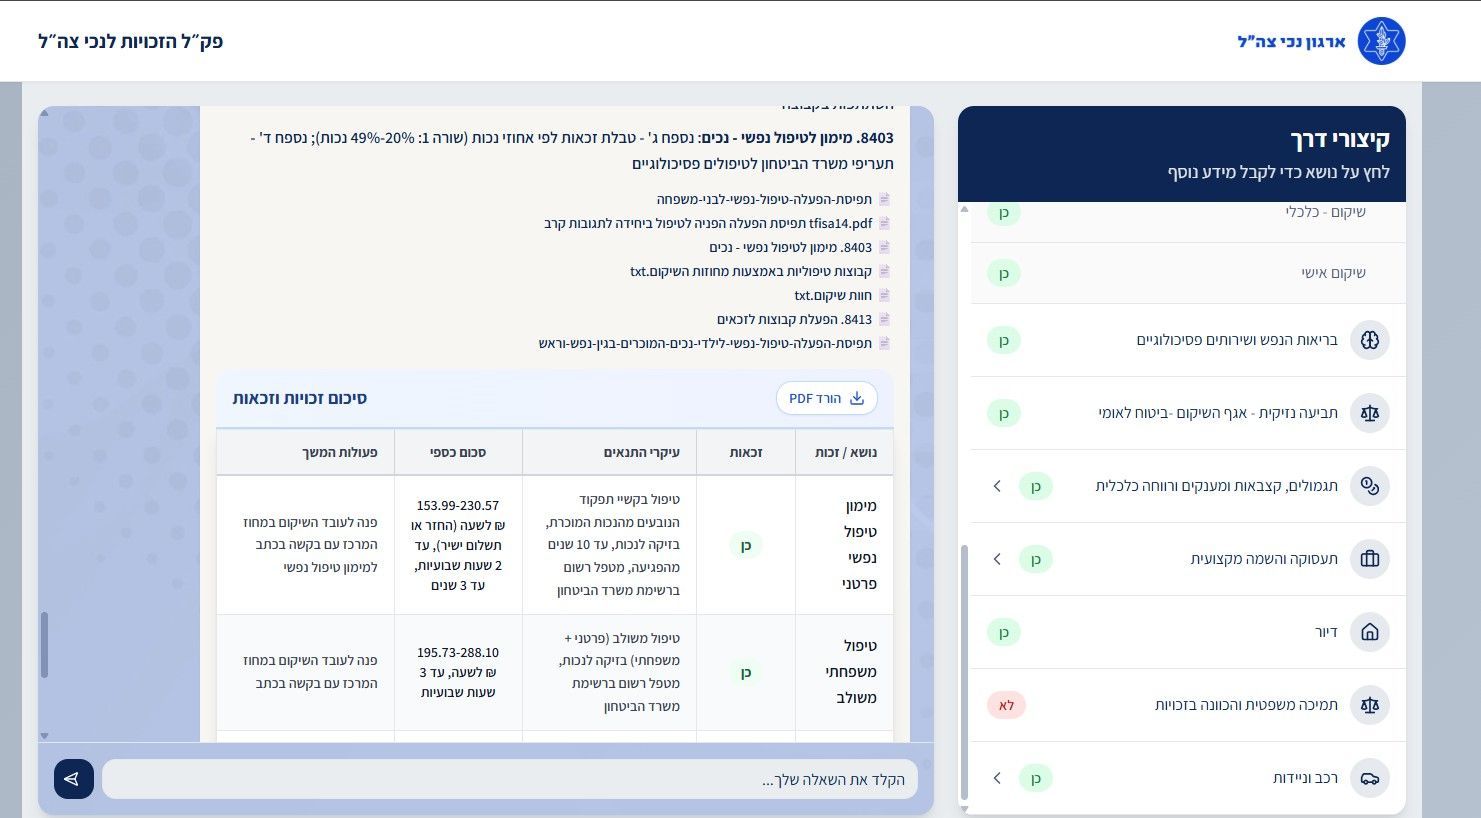
Task: Open the בריאות הנפש ושירותים פסיכולוגיים topic
Action: 1188,340
